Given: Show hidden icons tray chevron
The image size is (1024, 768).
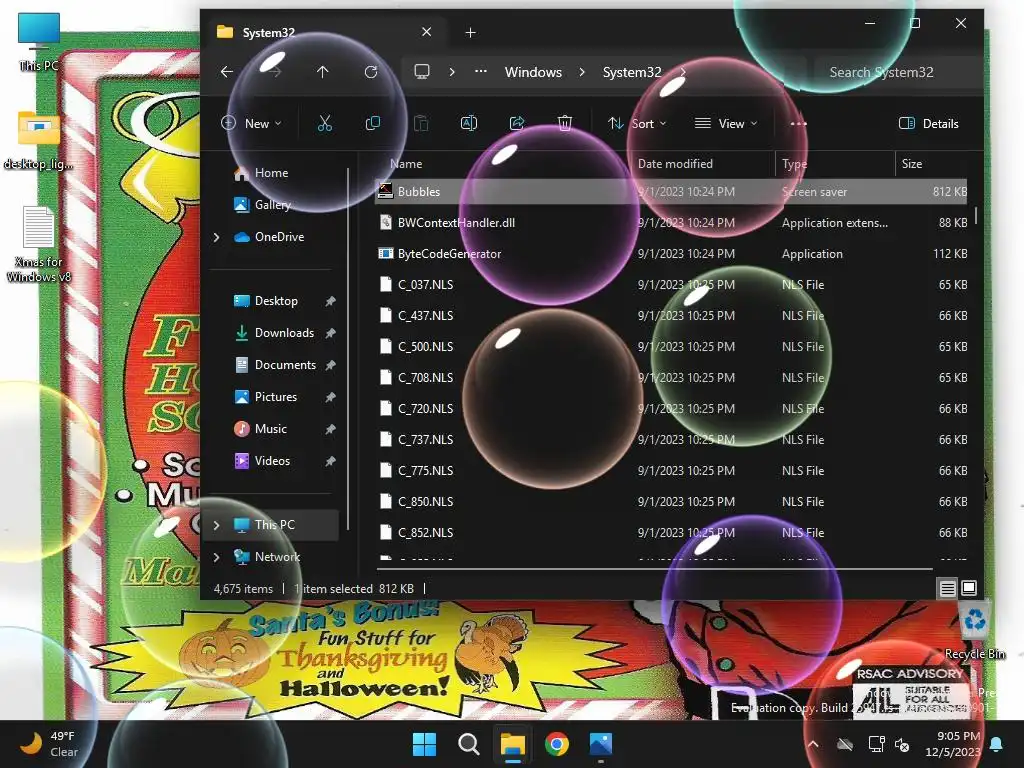Looking at the screenshot, I should (813, 744).
